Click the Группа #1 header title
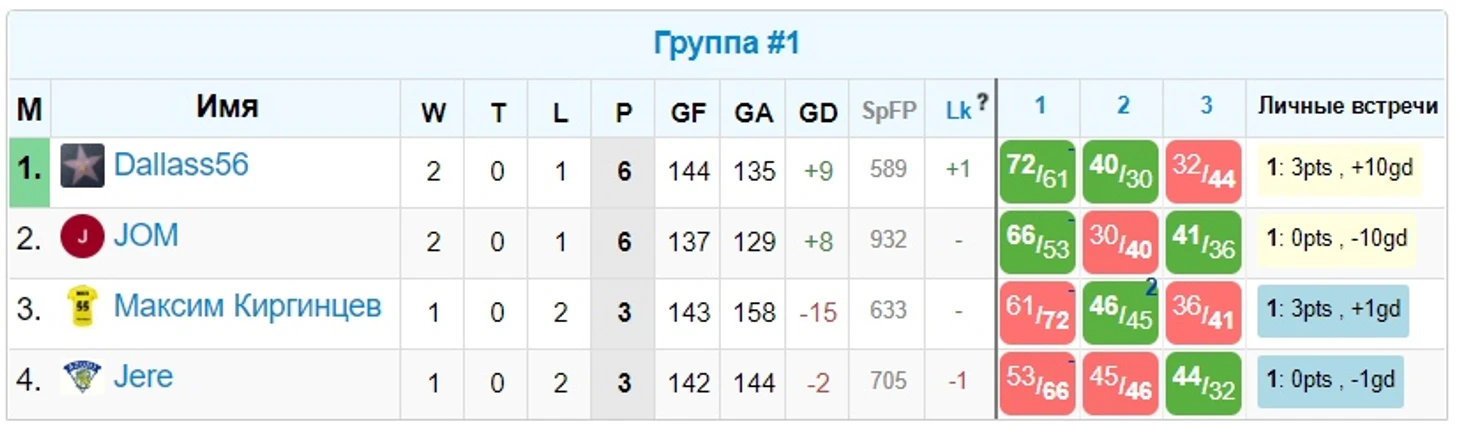 (x=727, y=44)
